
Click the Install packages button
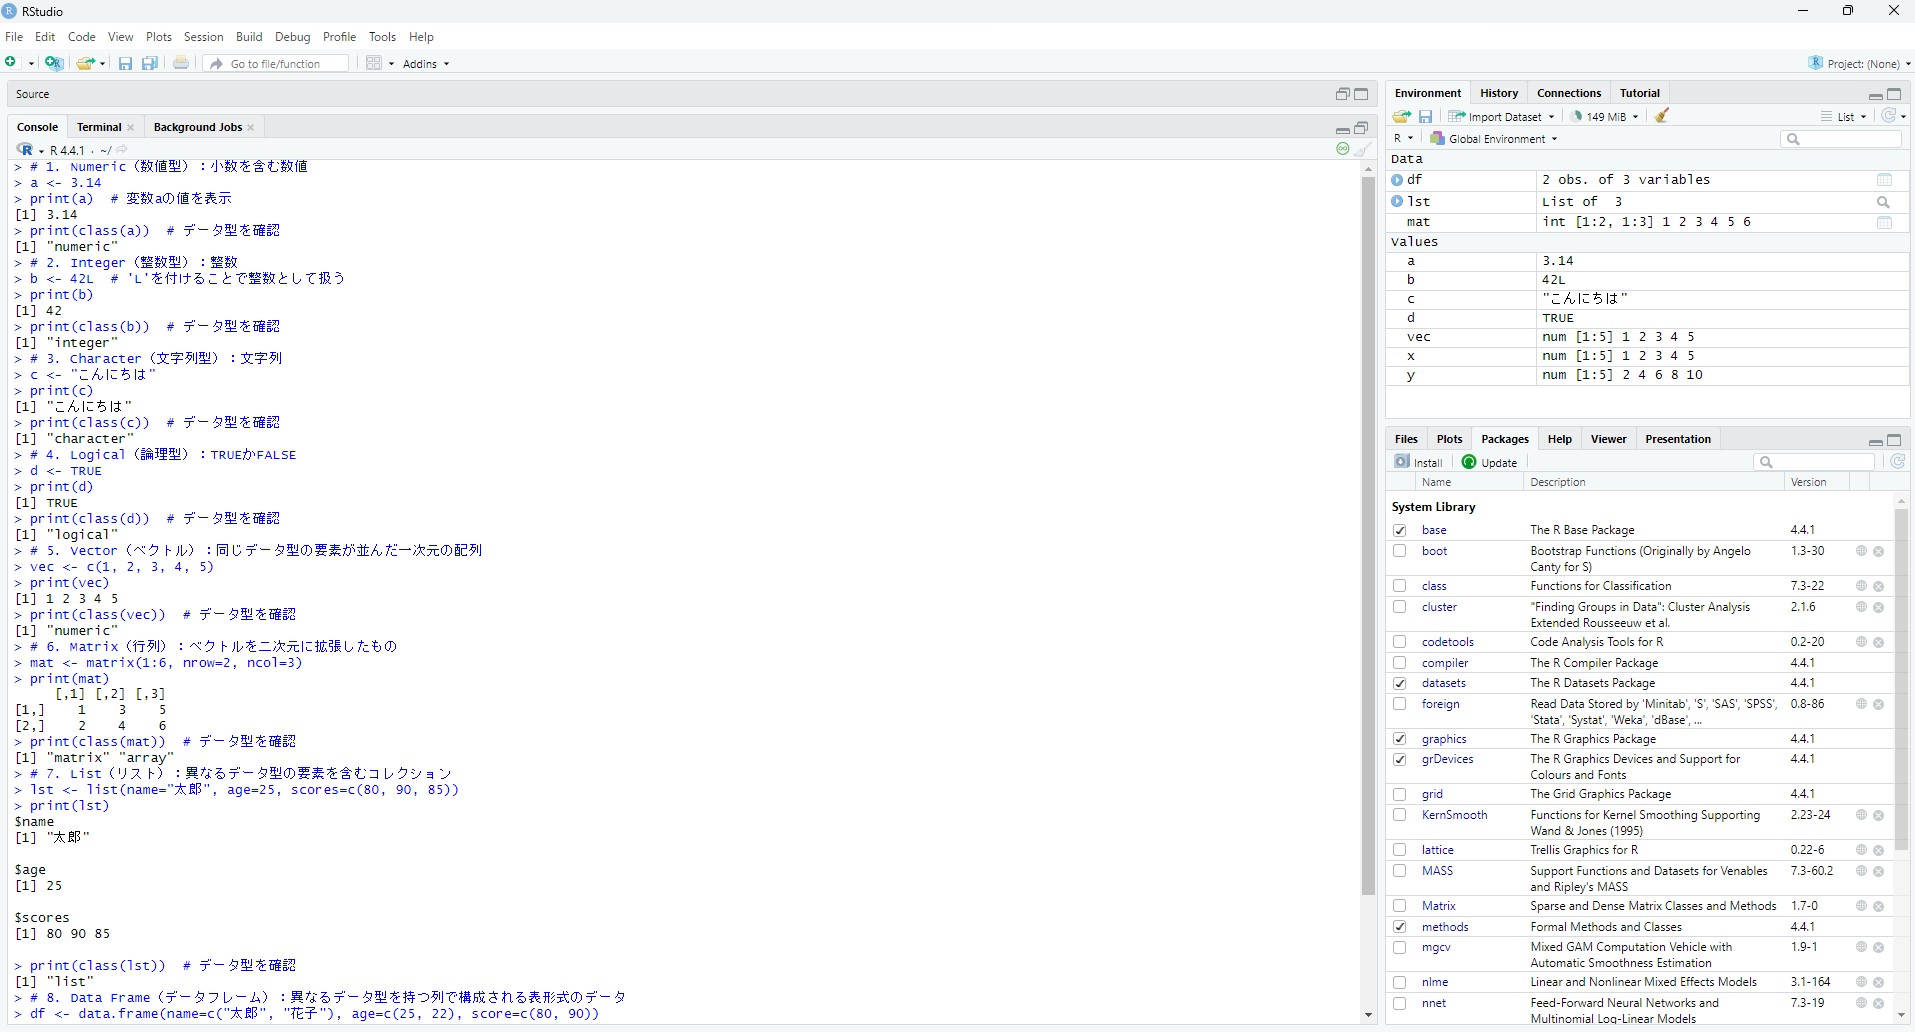pos(1419,462)
